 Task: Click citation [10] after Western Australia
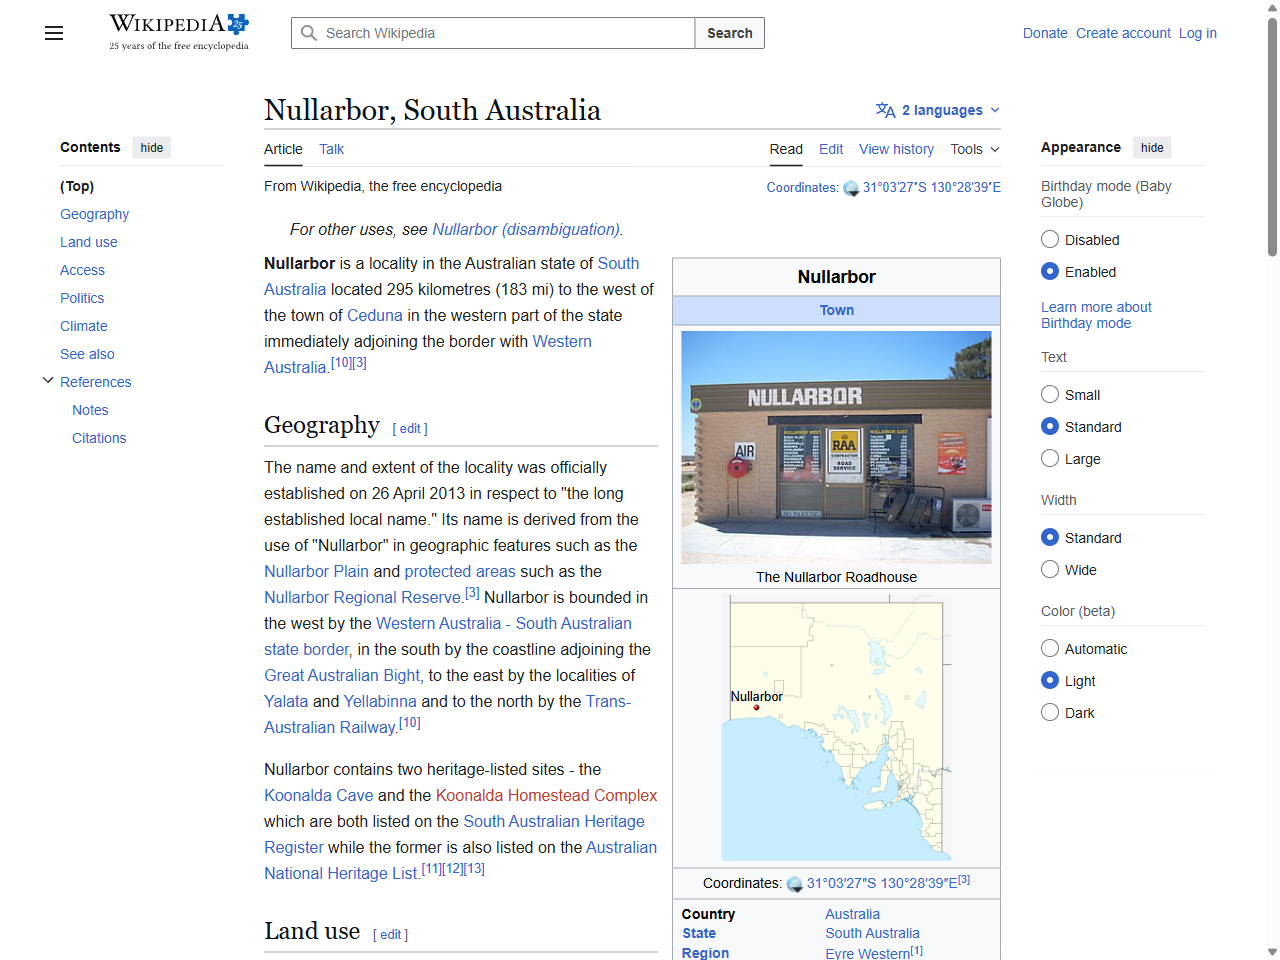341,362
